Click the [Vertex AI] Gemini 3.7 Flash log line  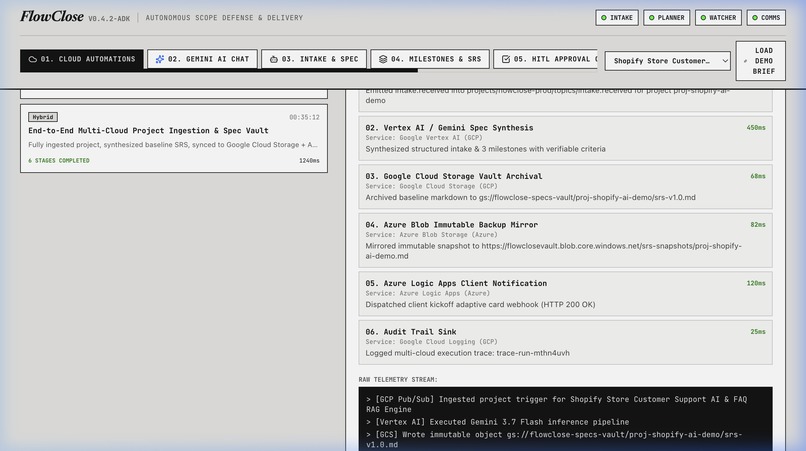click(497, 422)
